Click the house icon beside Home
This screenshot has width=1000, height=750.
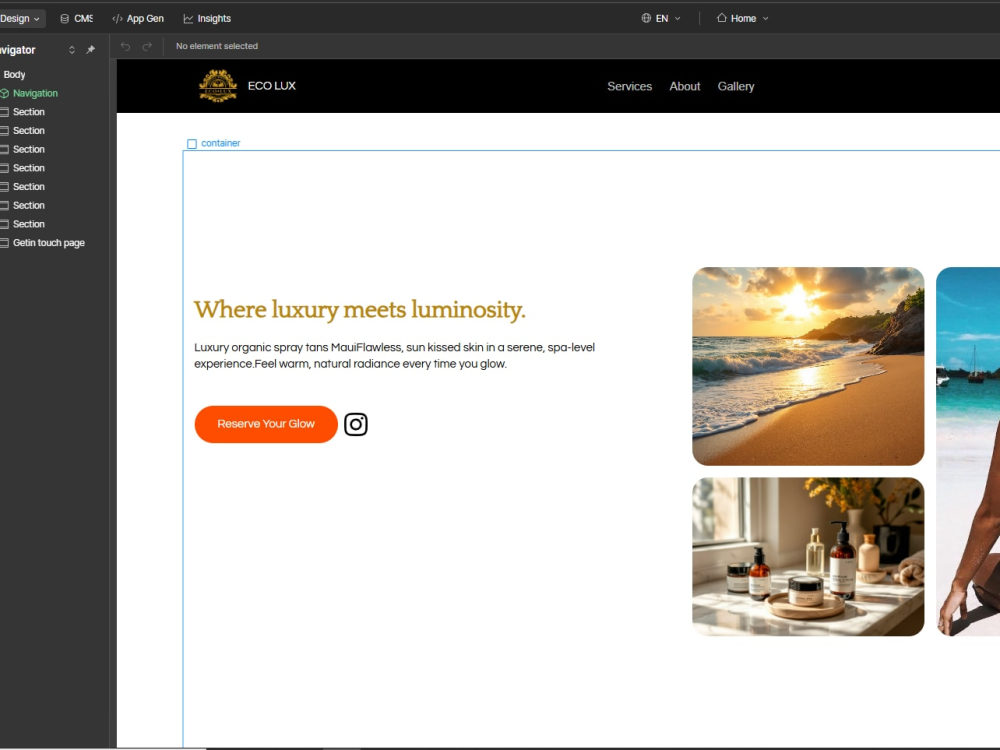pyautogui.click(x=721, y=18)
